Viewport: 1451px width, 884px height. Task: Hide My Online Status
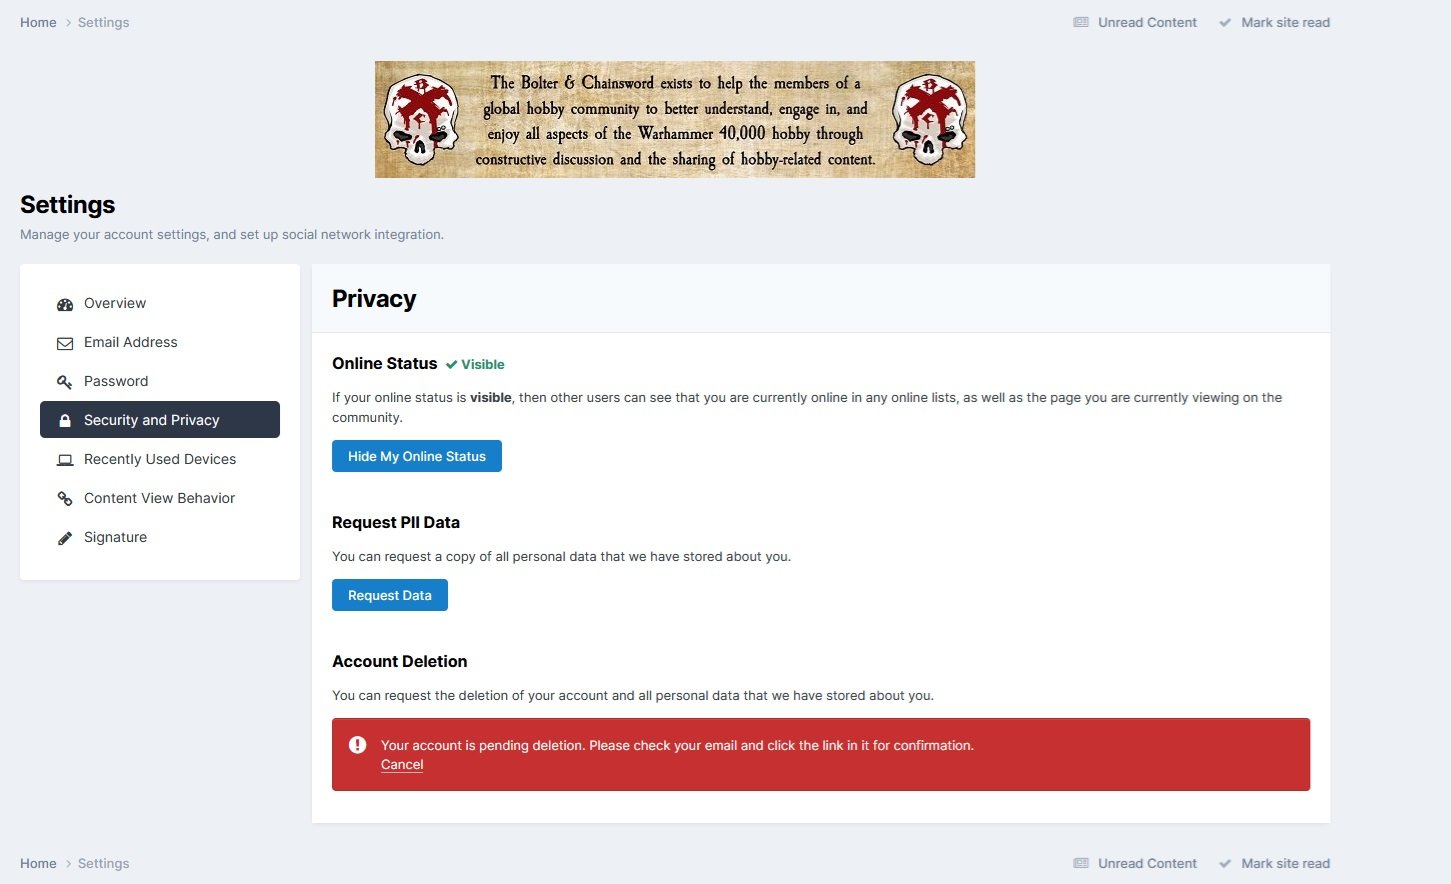click(417, 456)
